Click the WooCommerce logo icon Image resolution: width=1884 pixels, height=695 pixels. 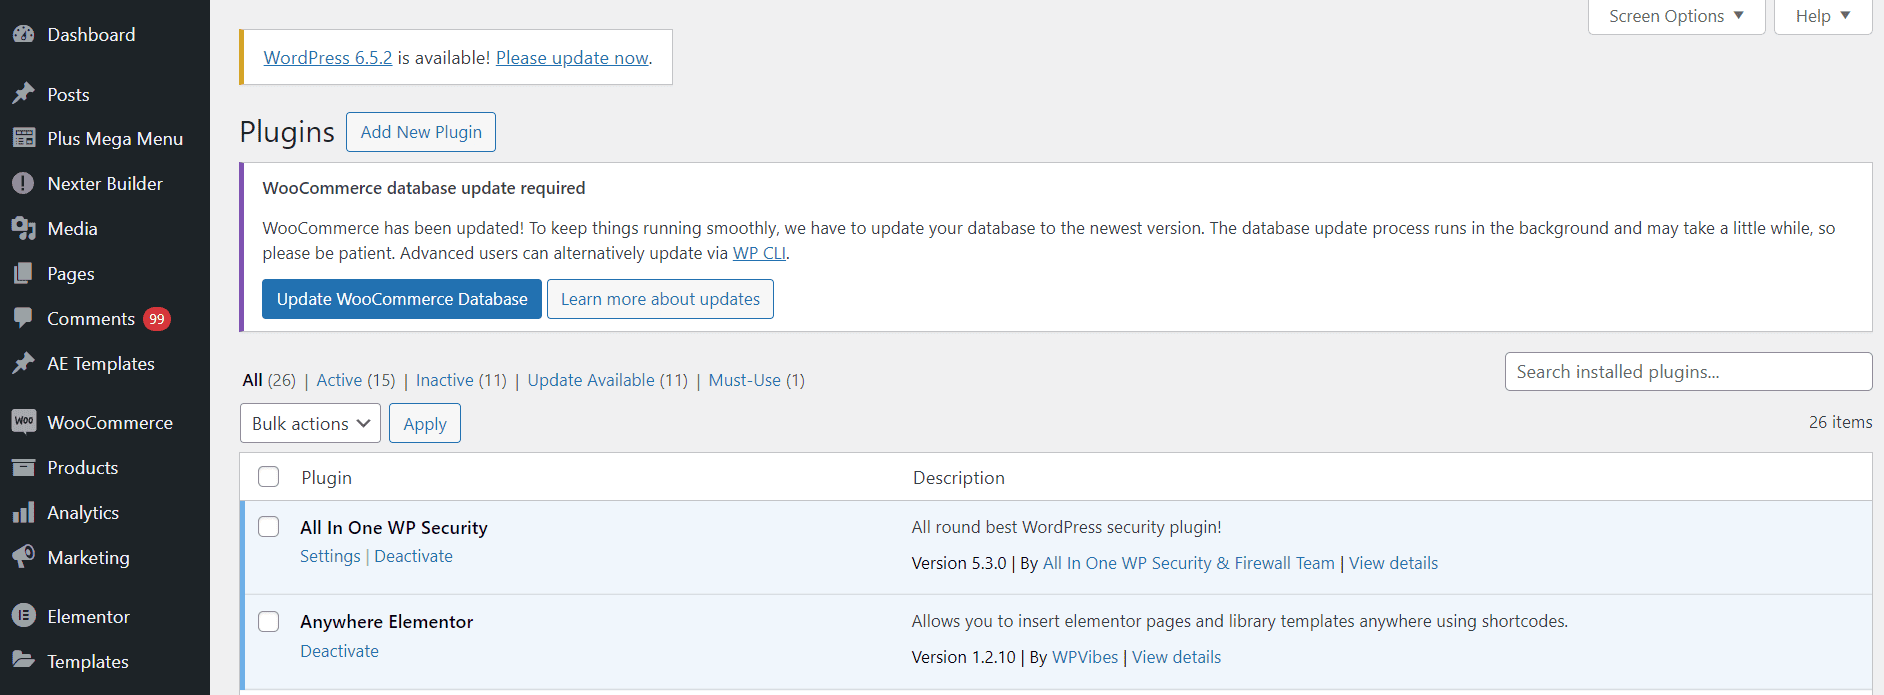pyautogui.click(x=24, y=422)
